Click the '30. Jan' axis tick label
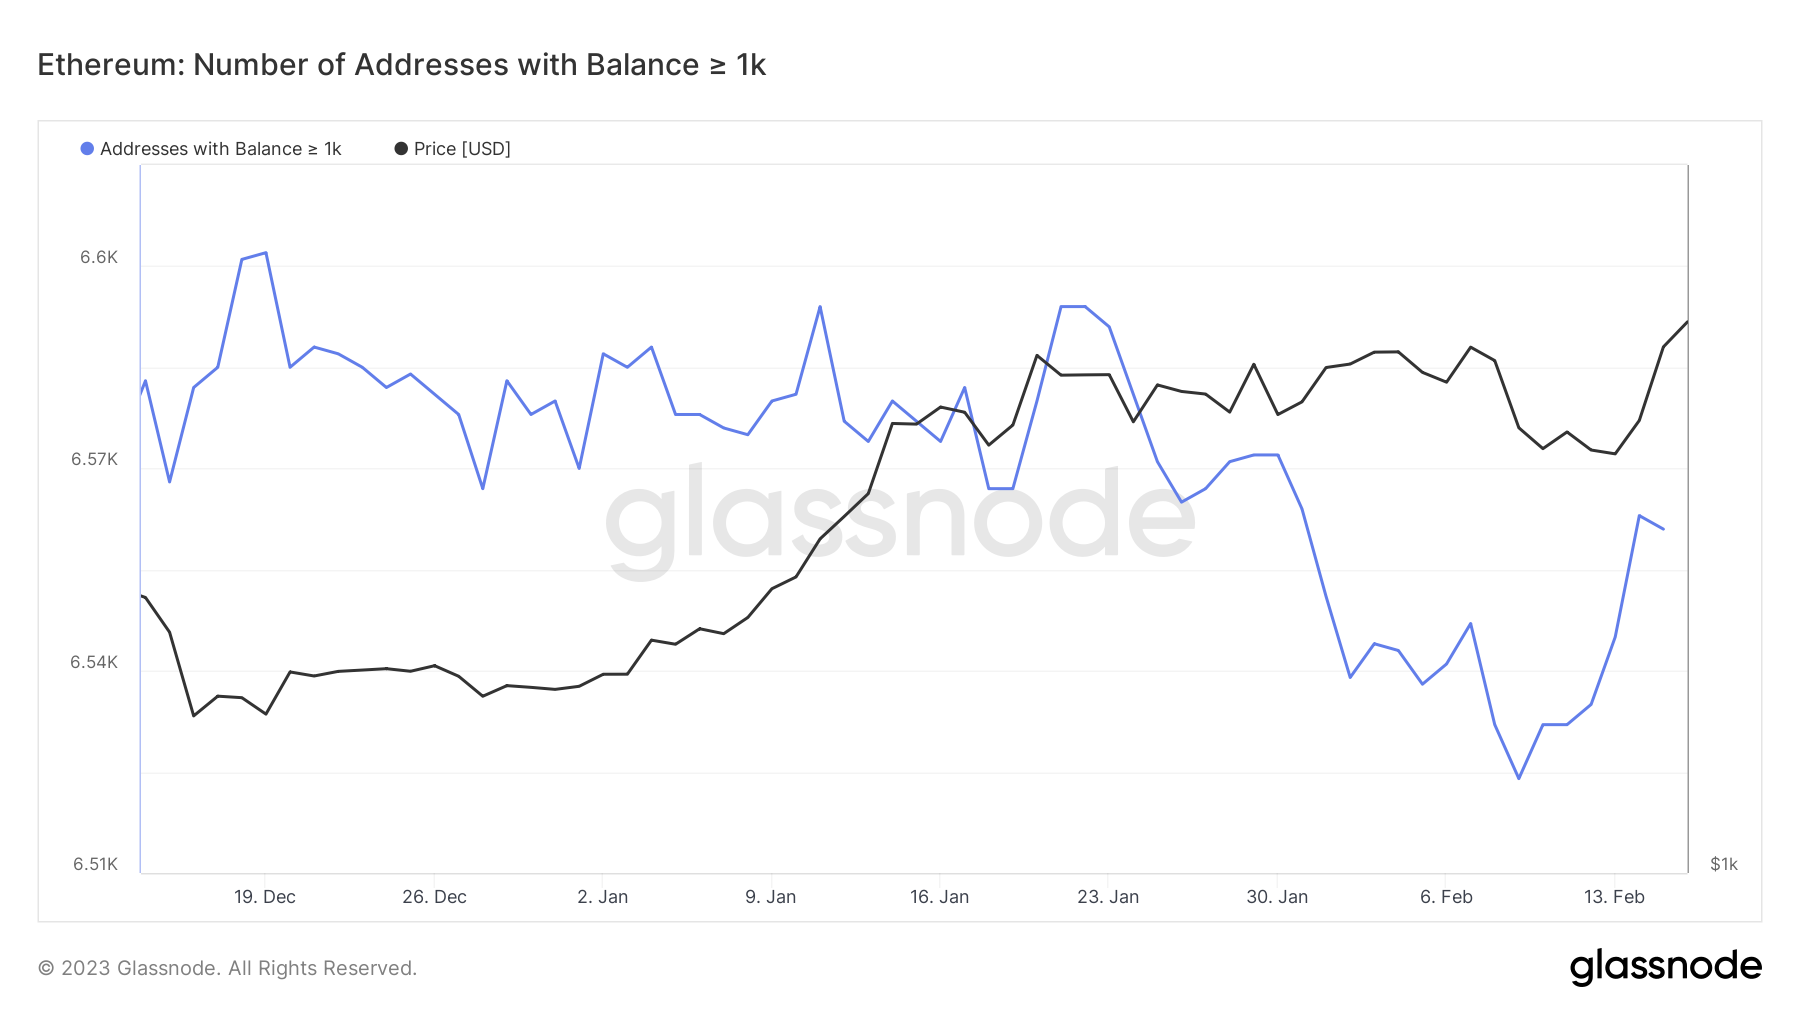 pyautogui.click(x=1277, y=897)
